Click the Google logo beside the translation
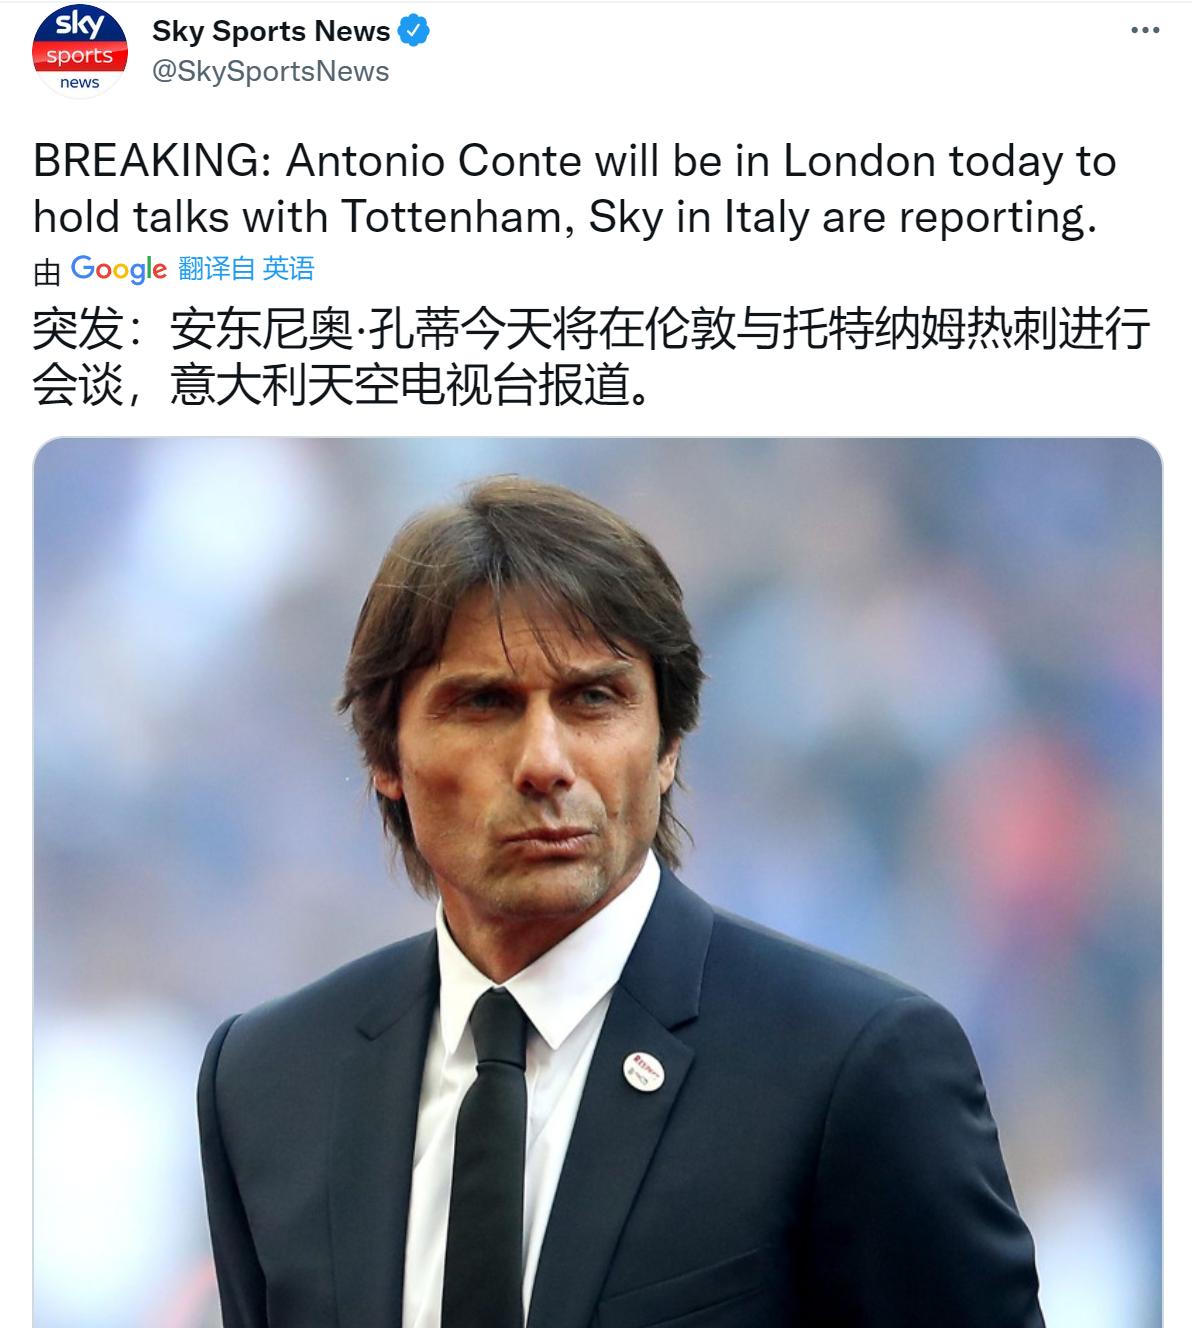Image resolution: width=1192 pixels, height=1328 pixels. (119, 269)
